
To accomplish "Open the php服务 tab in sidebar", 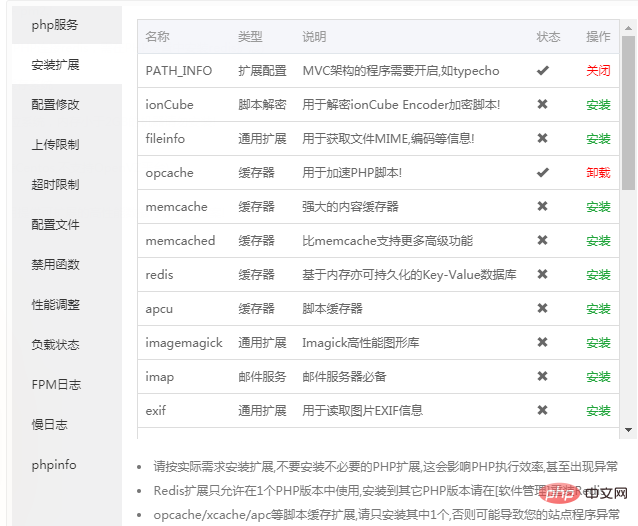I will pyautogui.click(x=55, y=24).
